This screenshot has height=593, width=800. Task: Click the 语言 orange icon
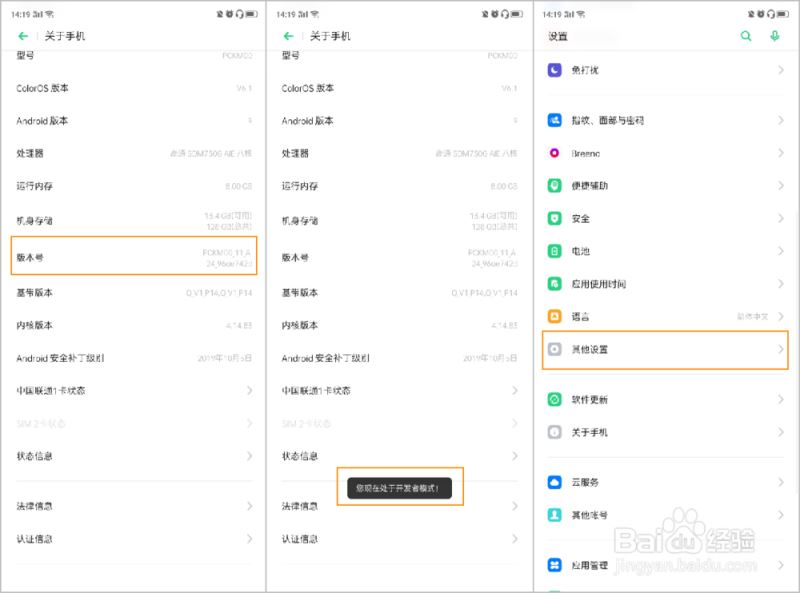555,316
